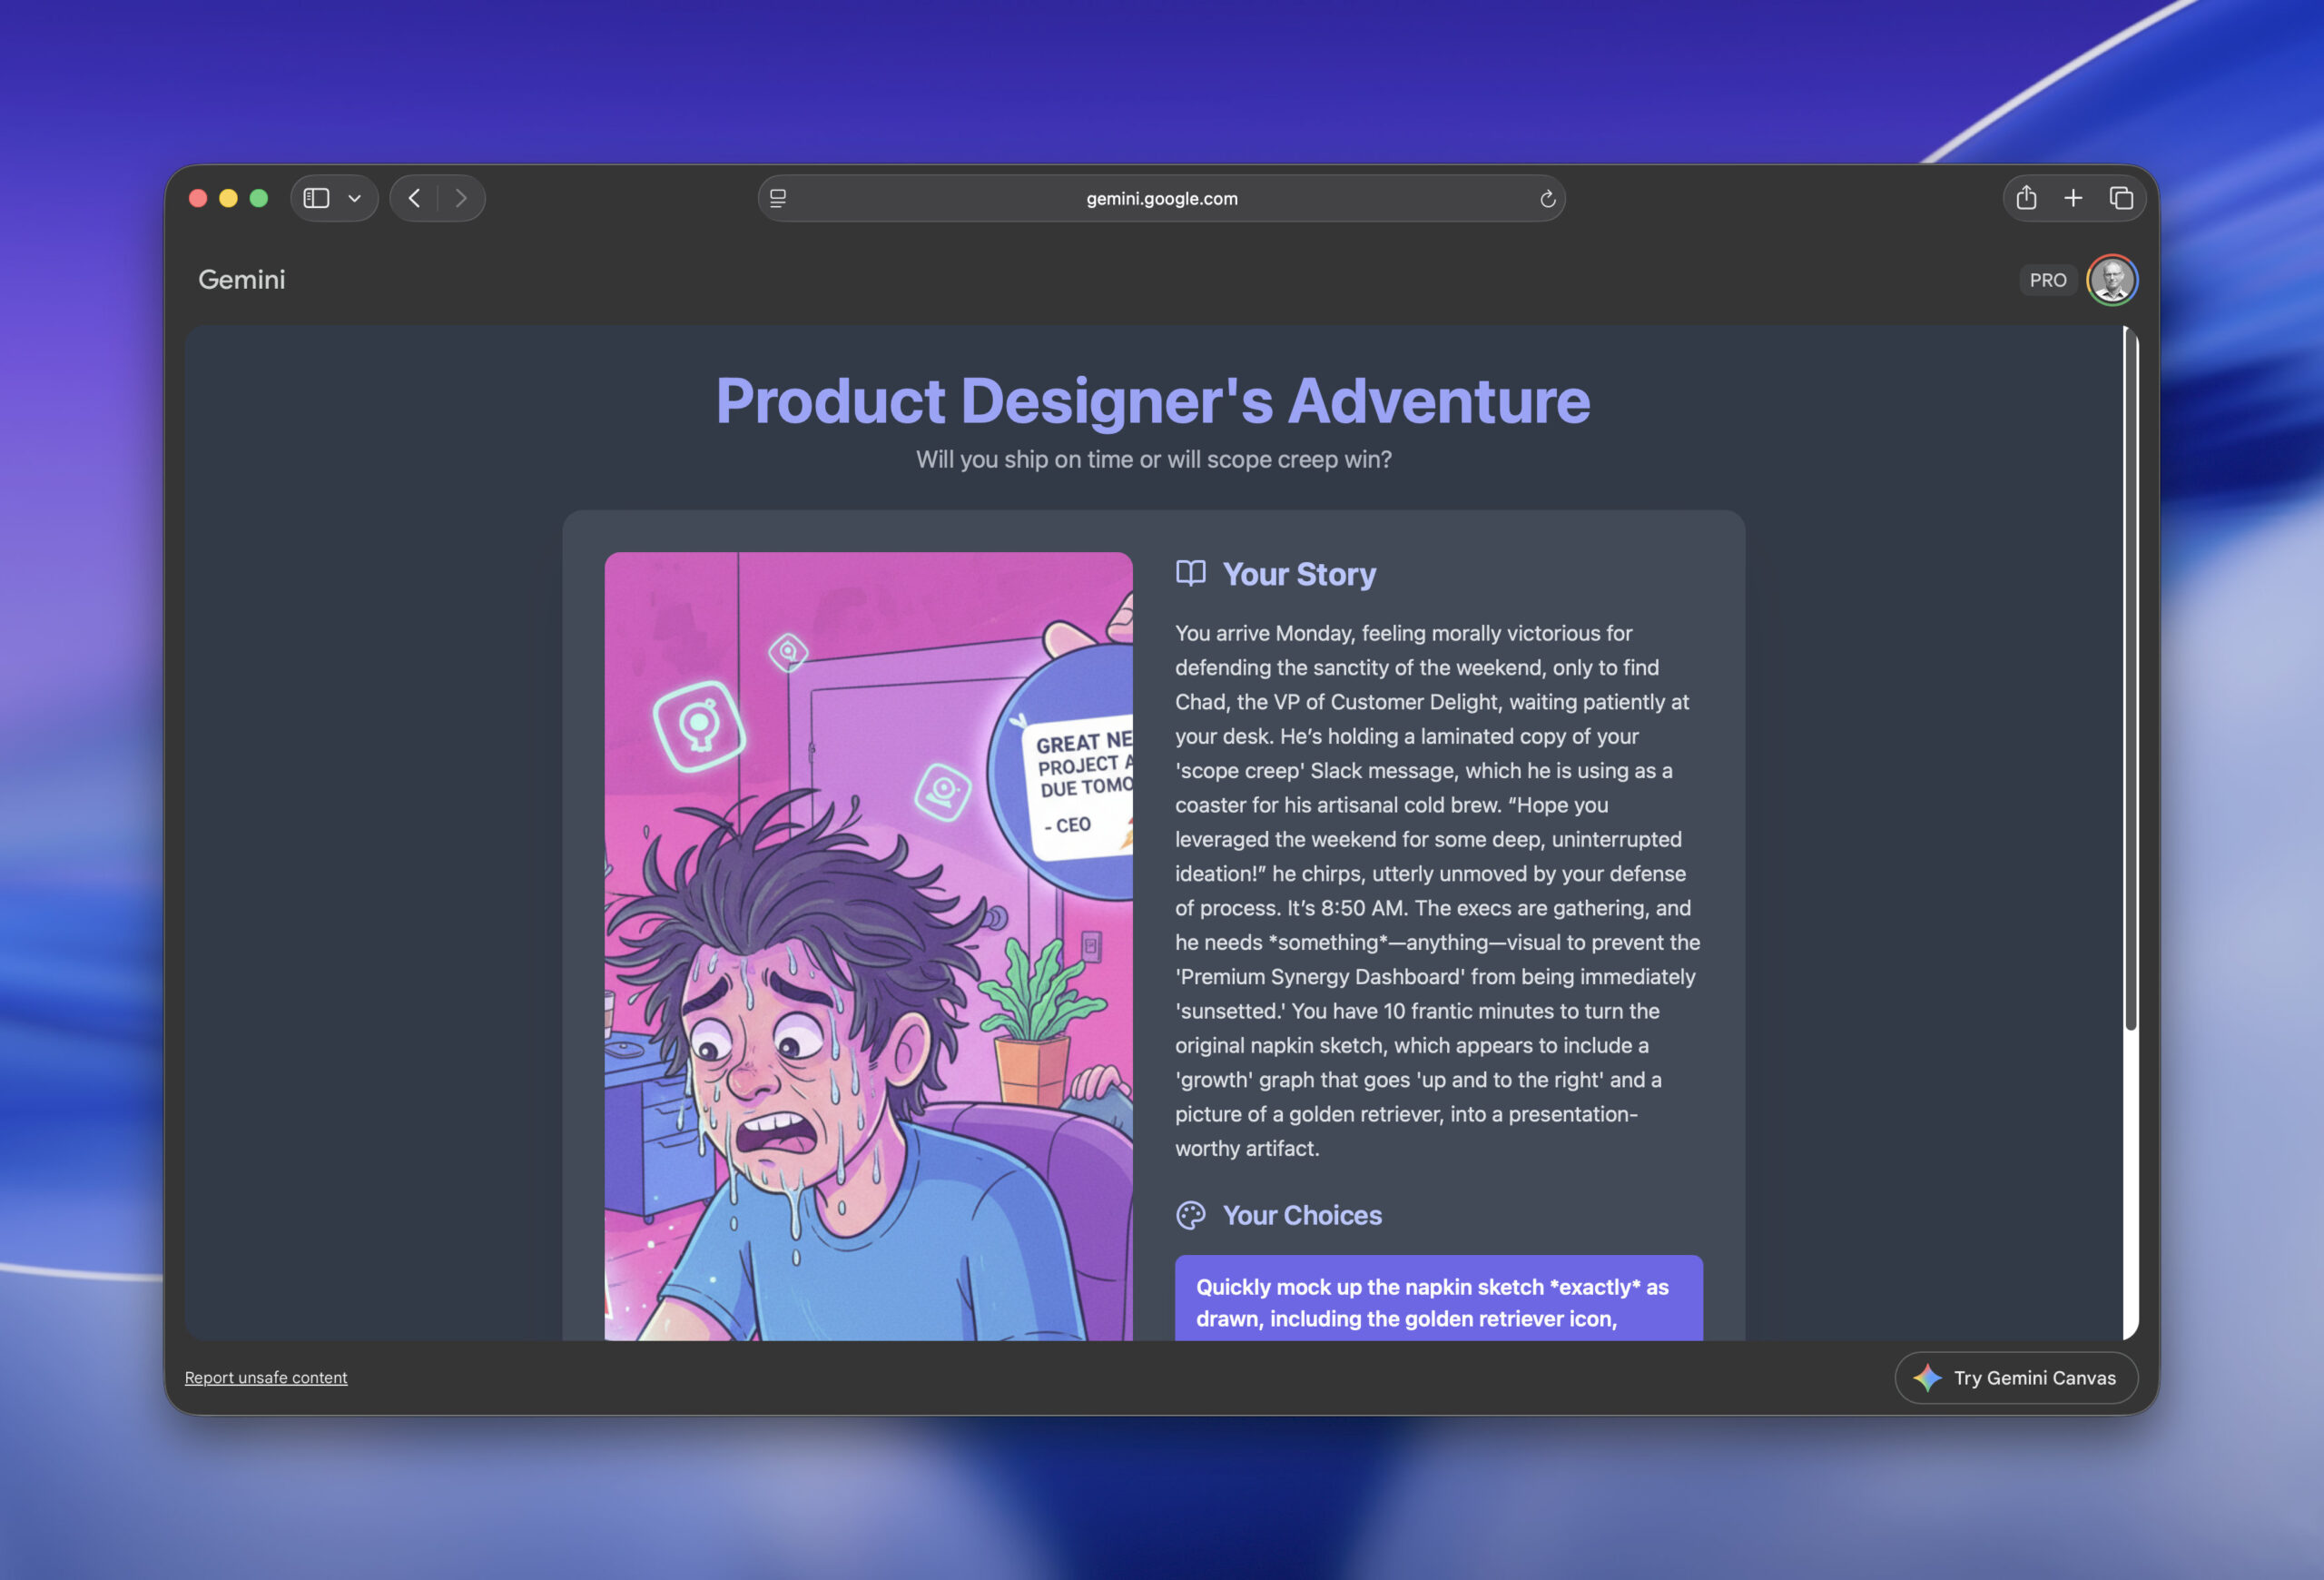Reload the page using refresh icon
The height and width of the screenshot is (1580, 2324).
(x=1547, y=198)
